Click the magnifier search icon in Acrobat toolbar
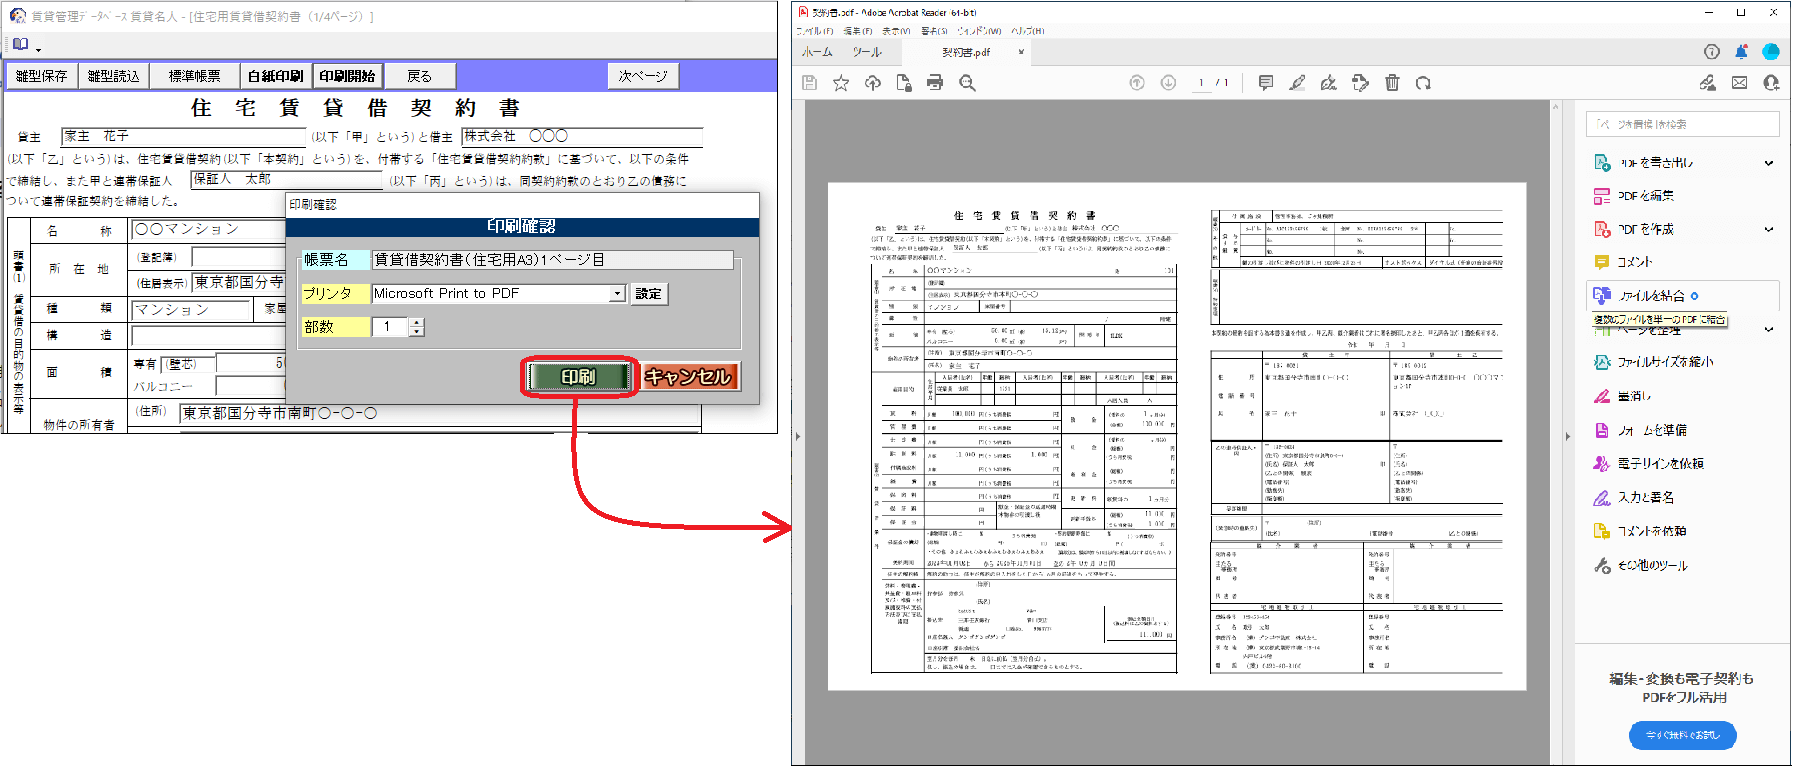This screenshot has height=770, width=1798. click(x=967, y=83)
